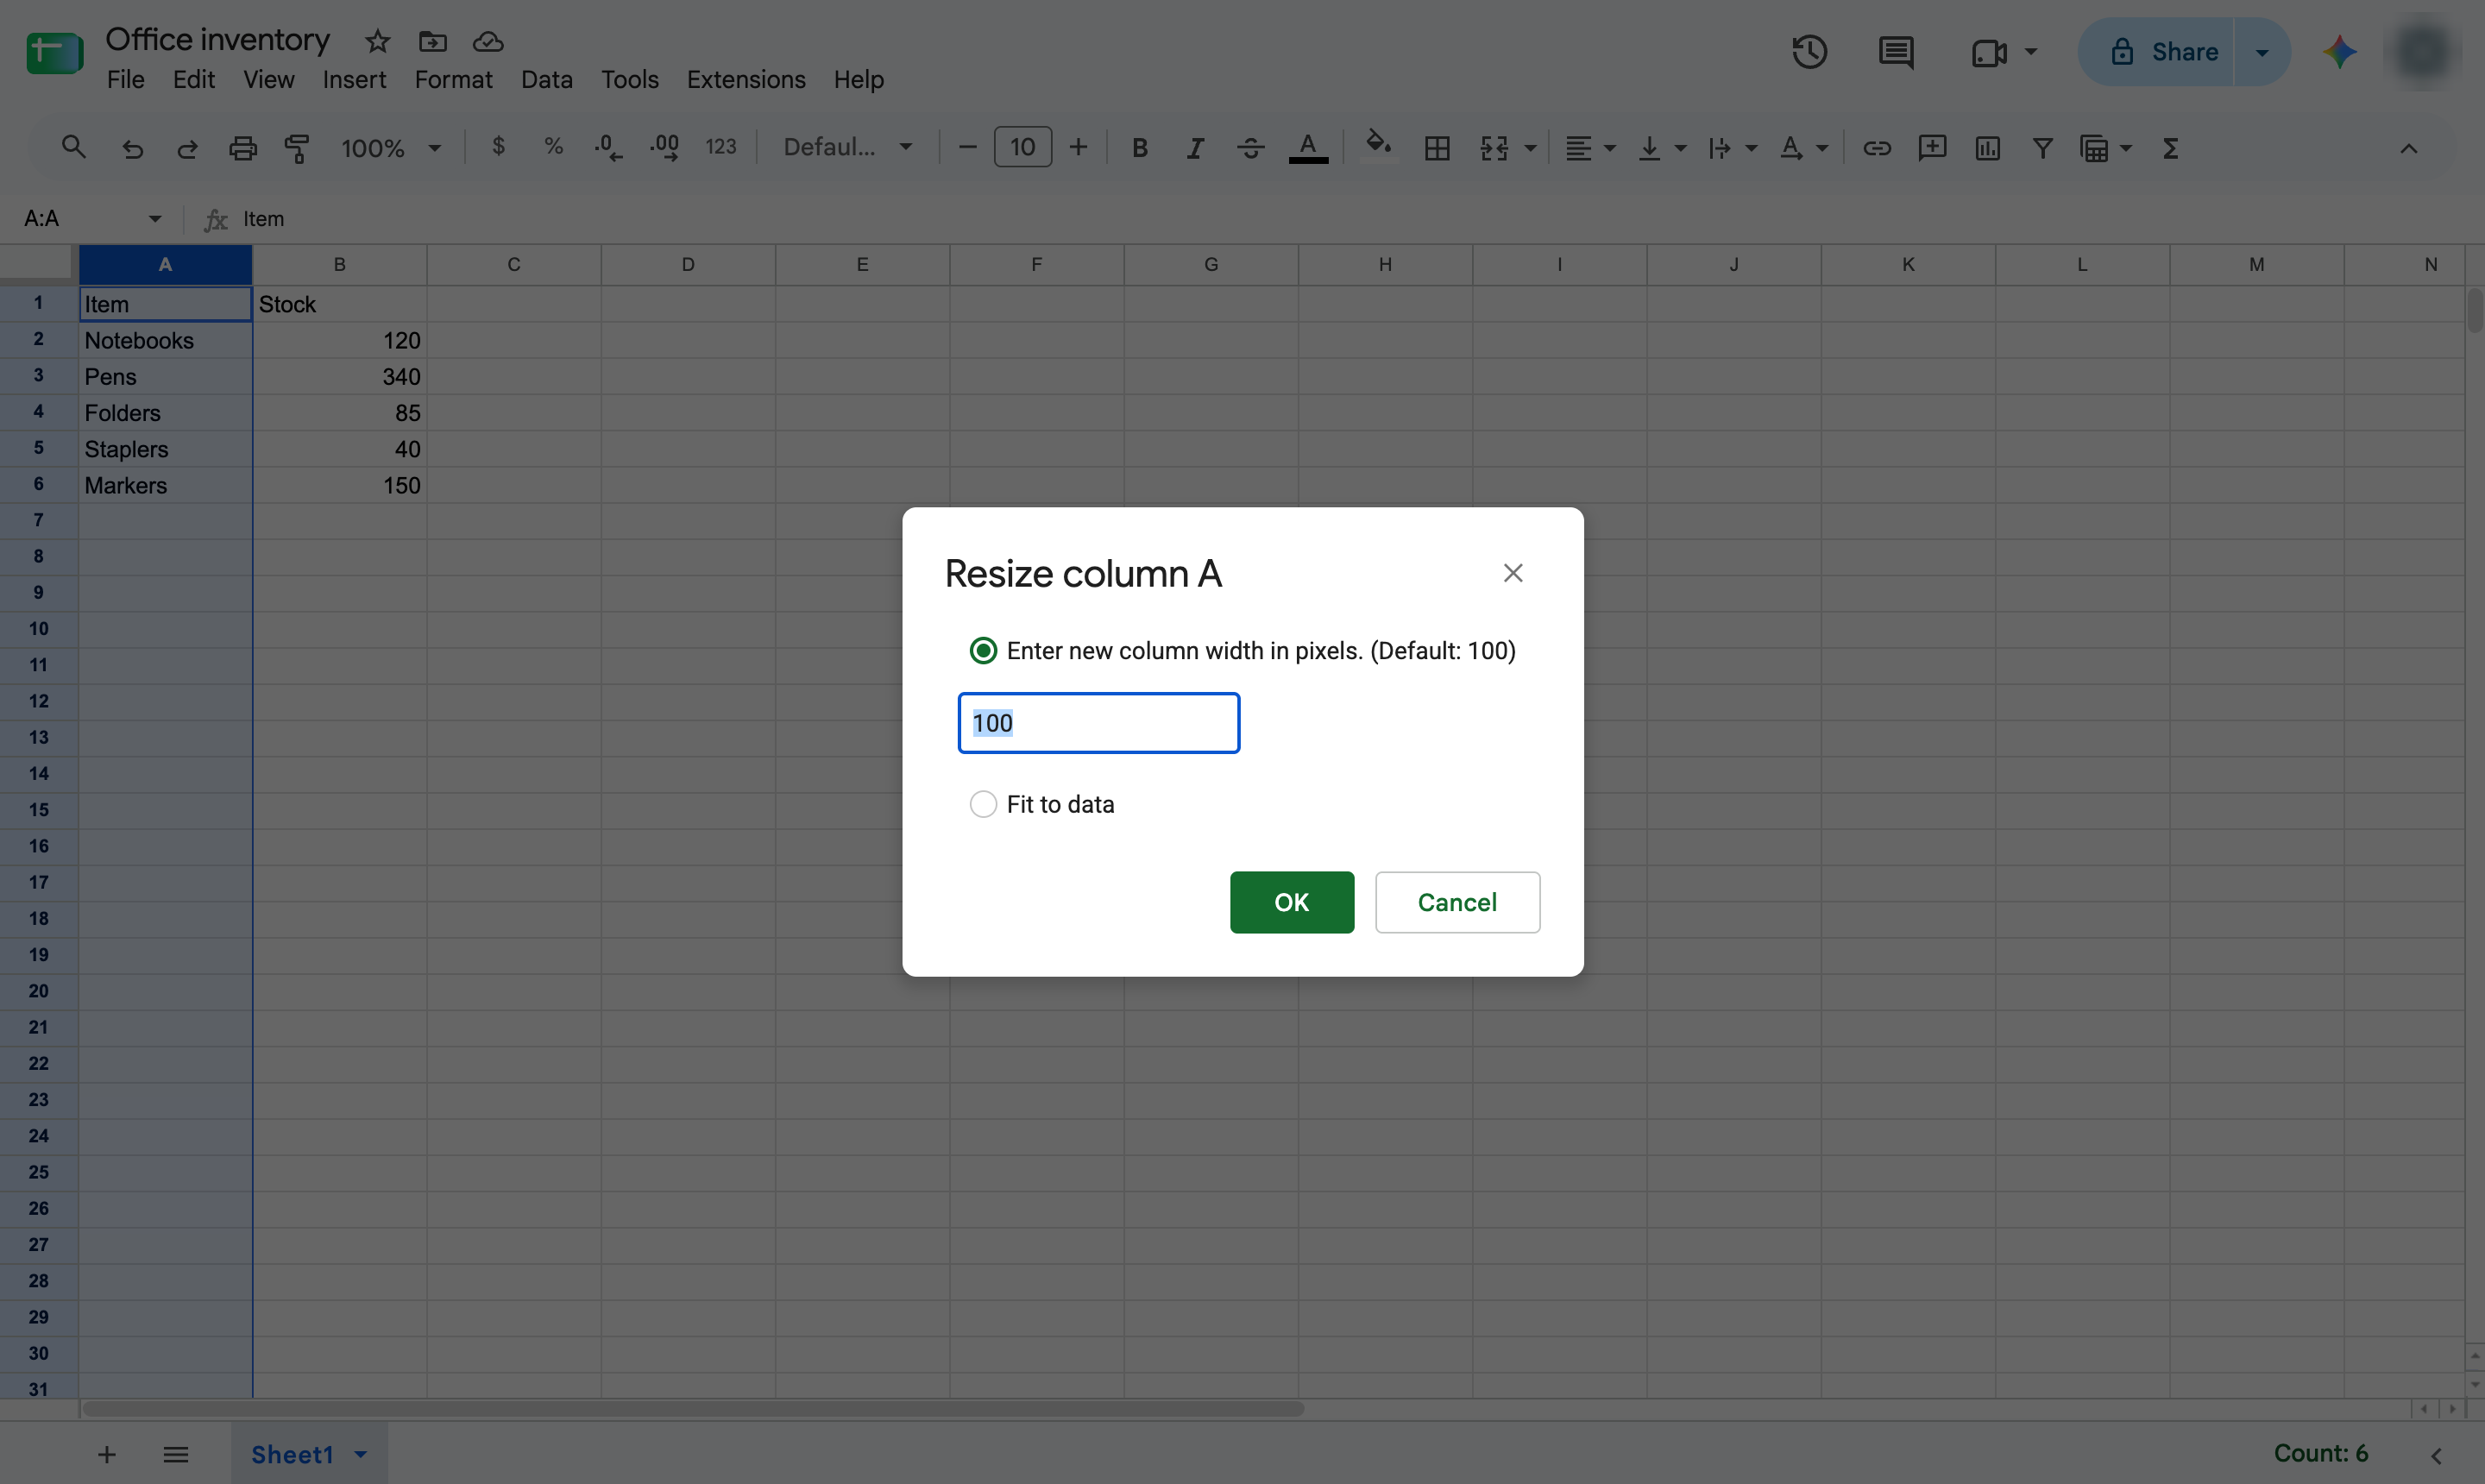
Task: Click the font size box
Action: click(1022, 147)
